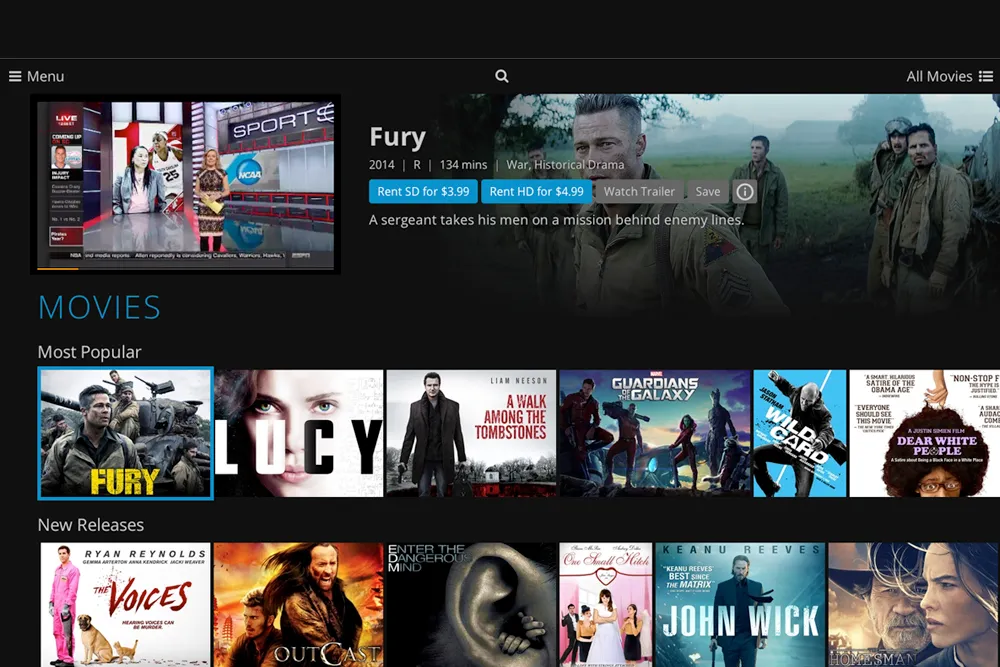Open the hamburger Menu icon
Image resolution: width=1000 pixels, height=667 pixels.
(16, 76)
